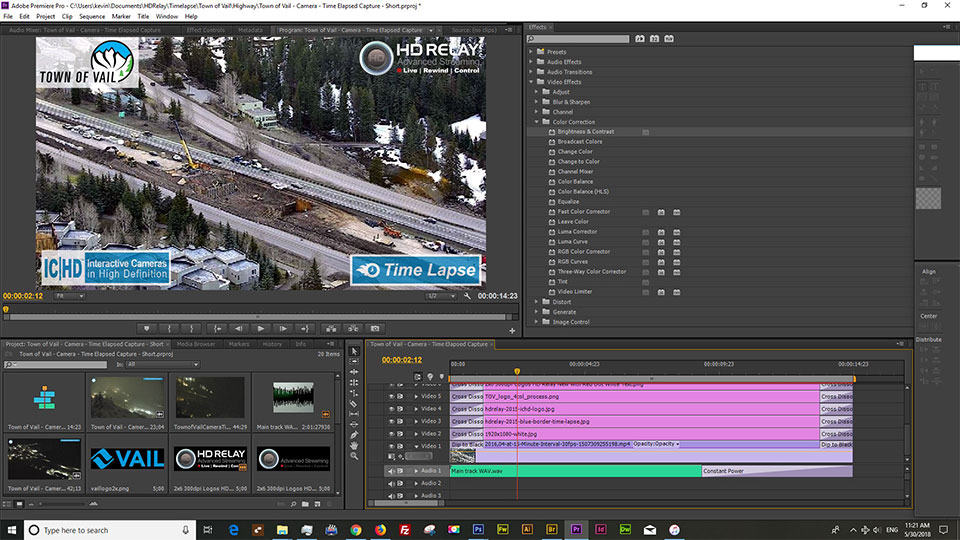Select the Hand tool
The width and height of the screenshot is (960, 540).
pyautogui.click(x=354, y=444)
